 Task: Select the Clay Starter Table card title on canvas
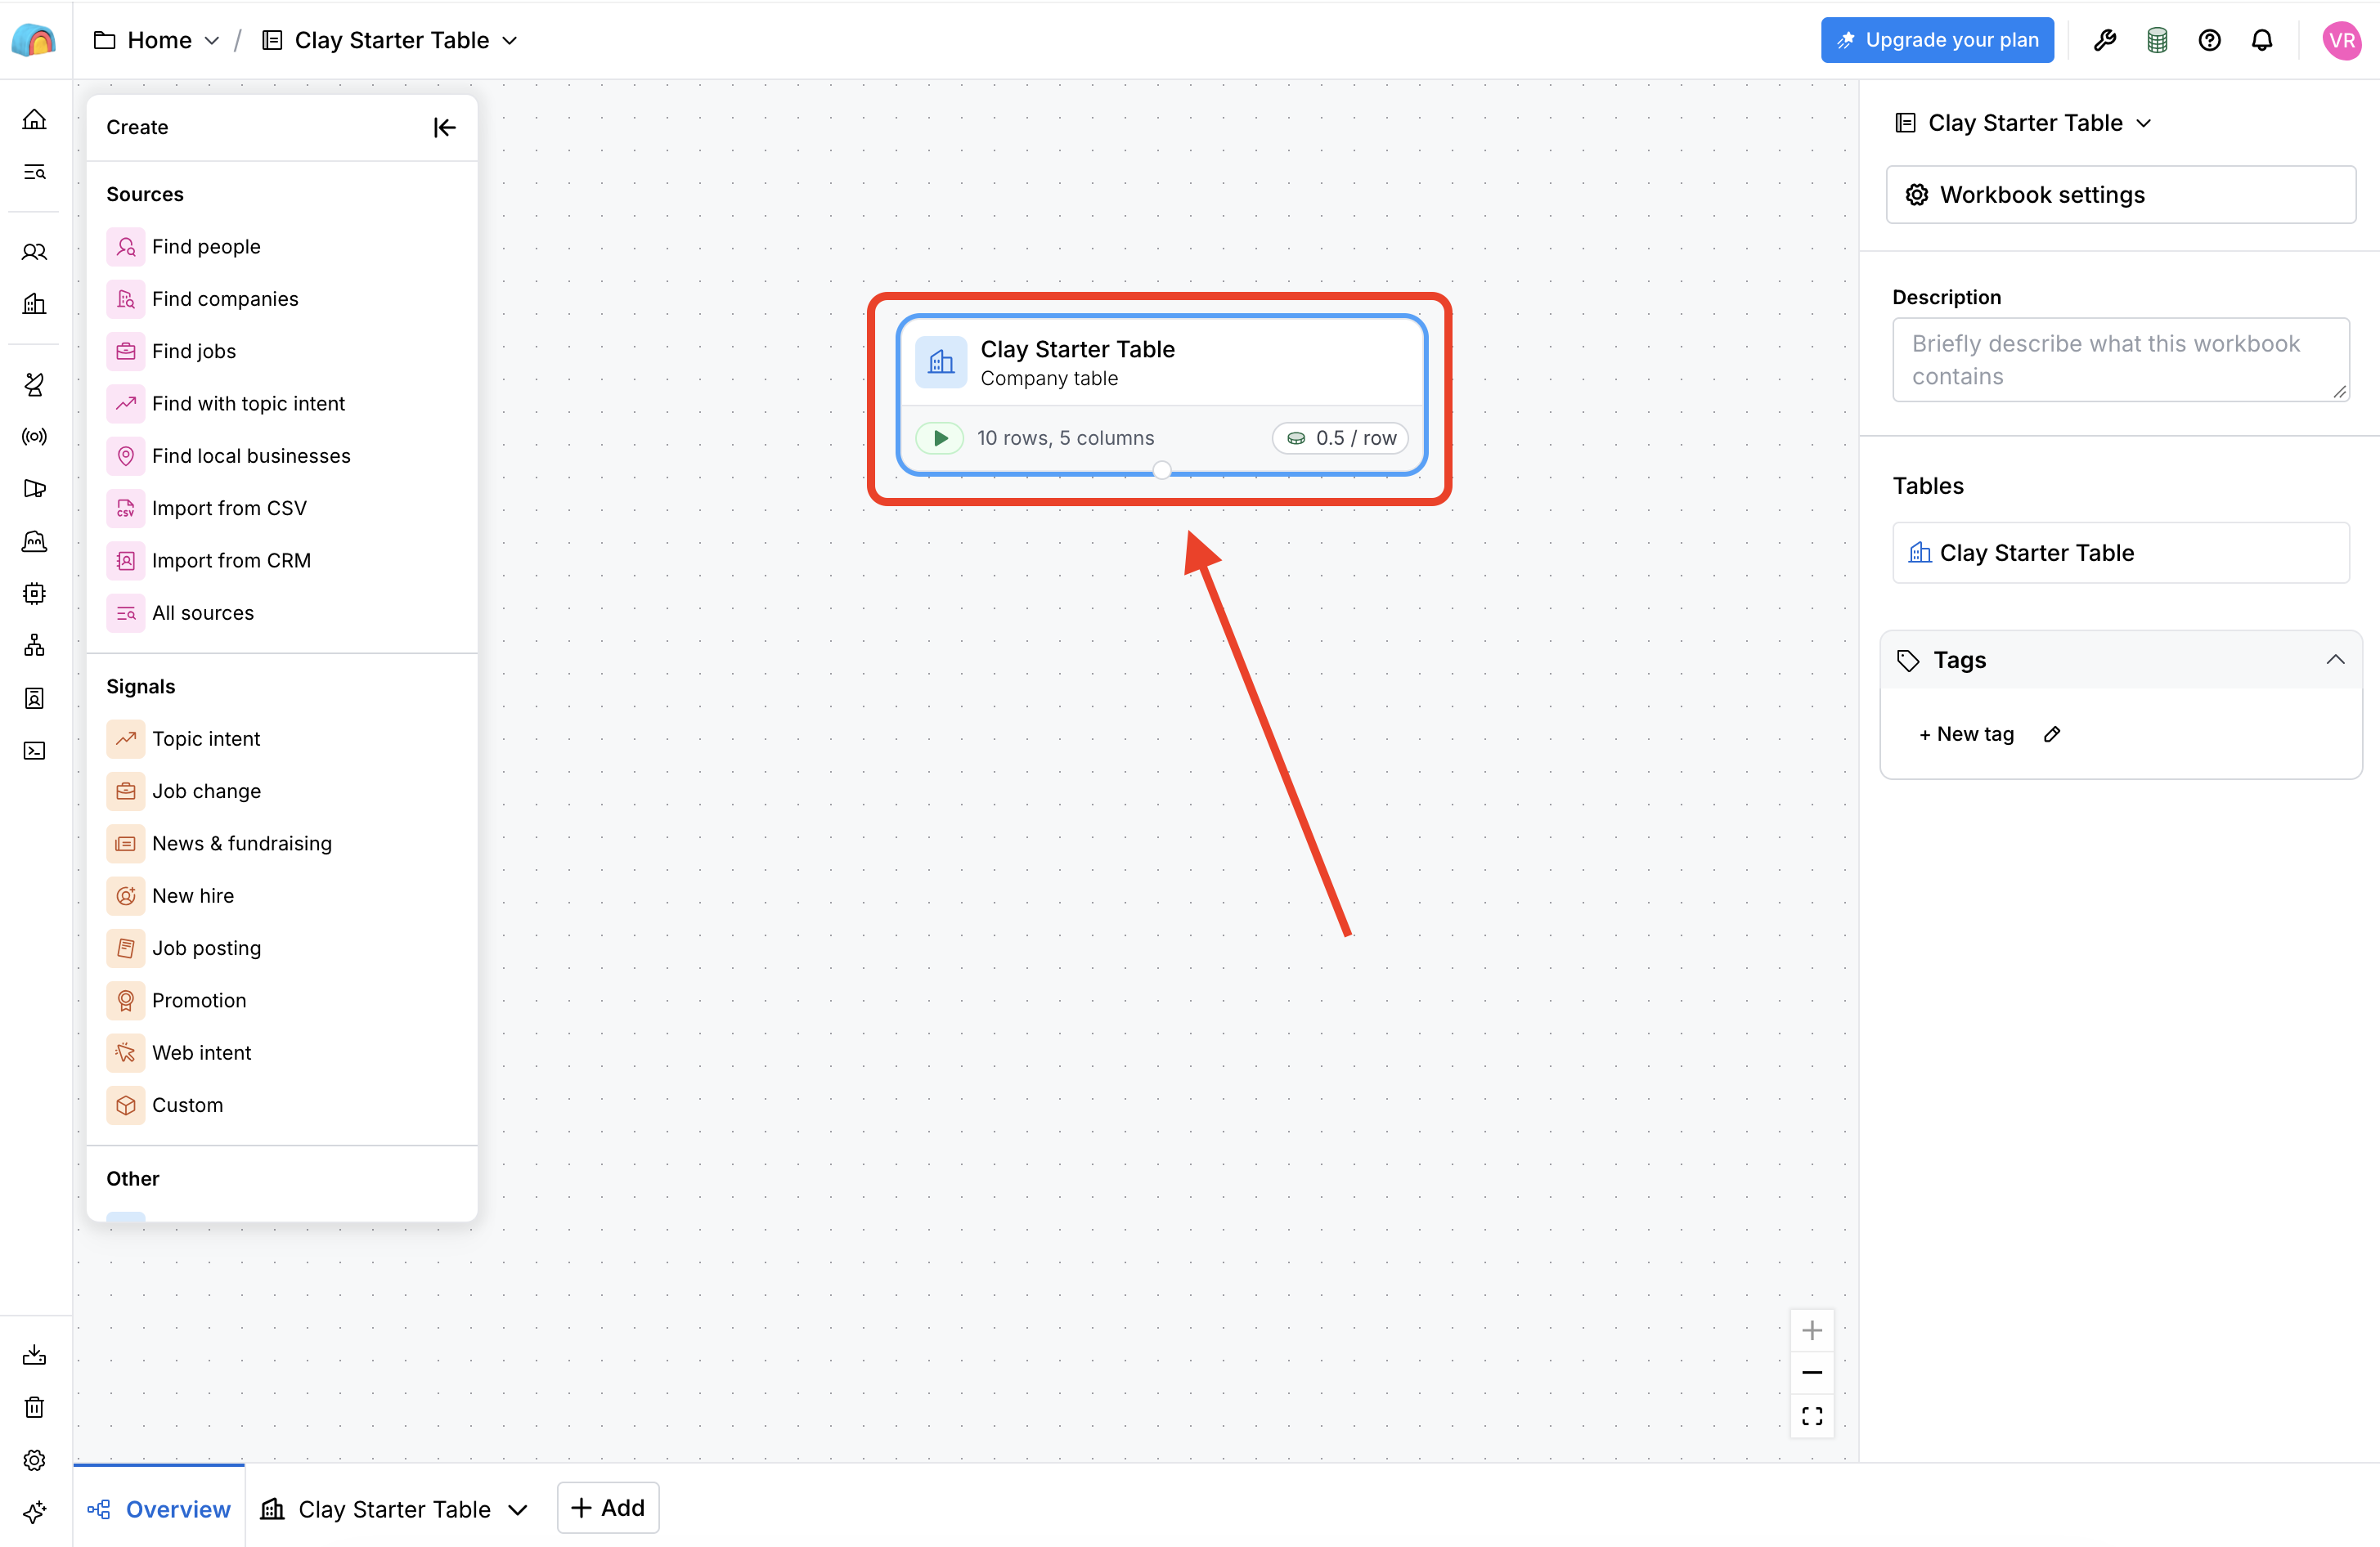point(1077,349)
